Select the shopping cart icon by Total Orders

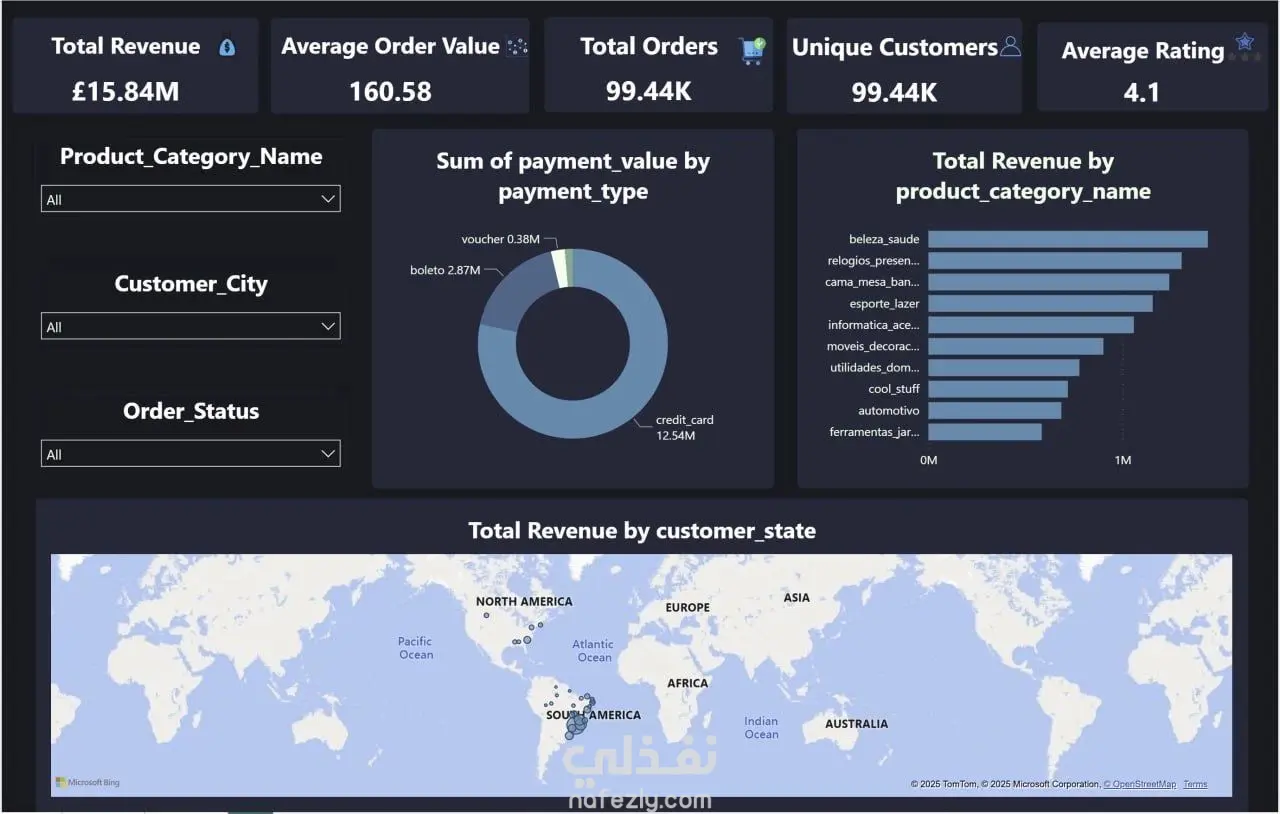[752, 50]
